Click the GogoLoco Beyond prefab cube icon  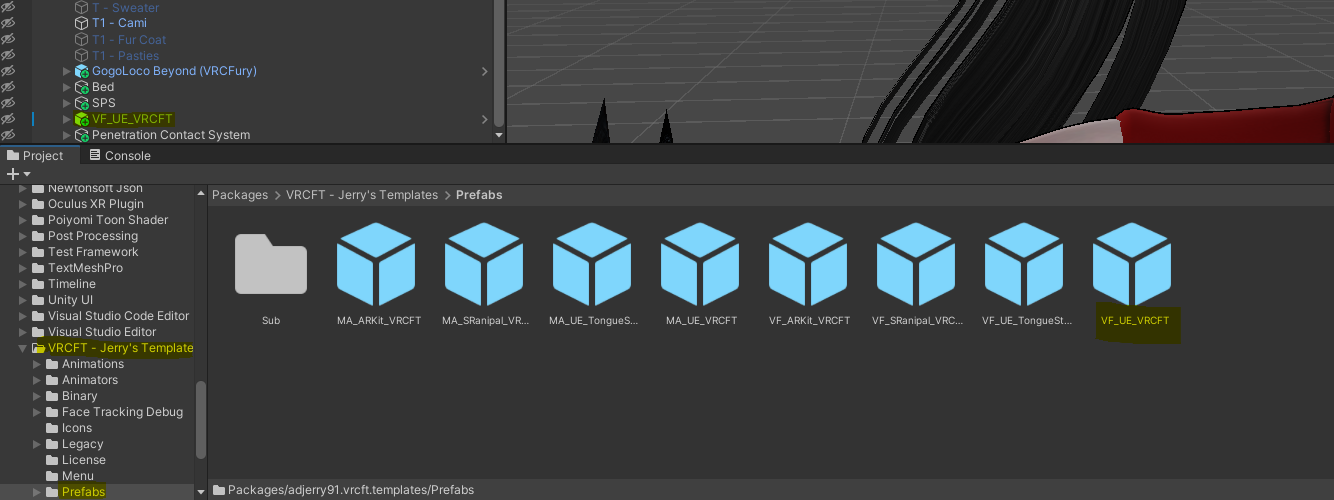(82, 71)
